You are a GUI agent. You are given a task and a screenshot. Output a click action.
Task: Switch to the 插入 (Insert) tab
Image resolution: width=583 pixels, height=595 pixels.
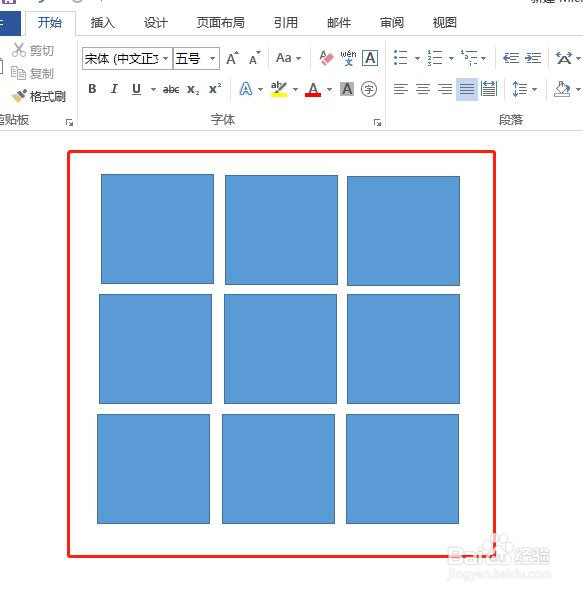pos(102,23)
